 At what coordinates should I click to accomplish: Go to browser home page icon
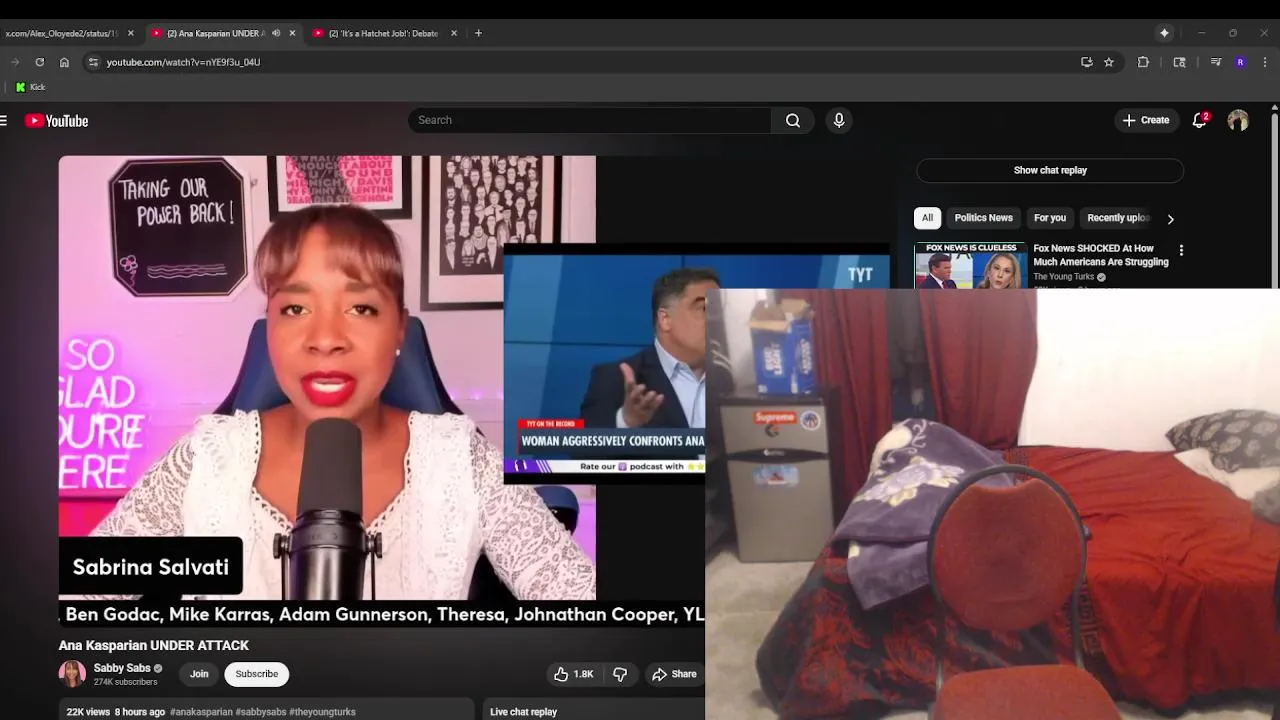click(x=64, y=62)
